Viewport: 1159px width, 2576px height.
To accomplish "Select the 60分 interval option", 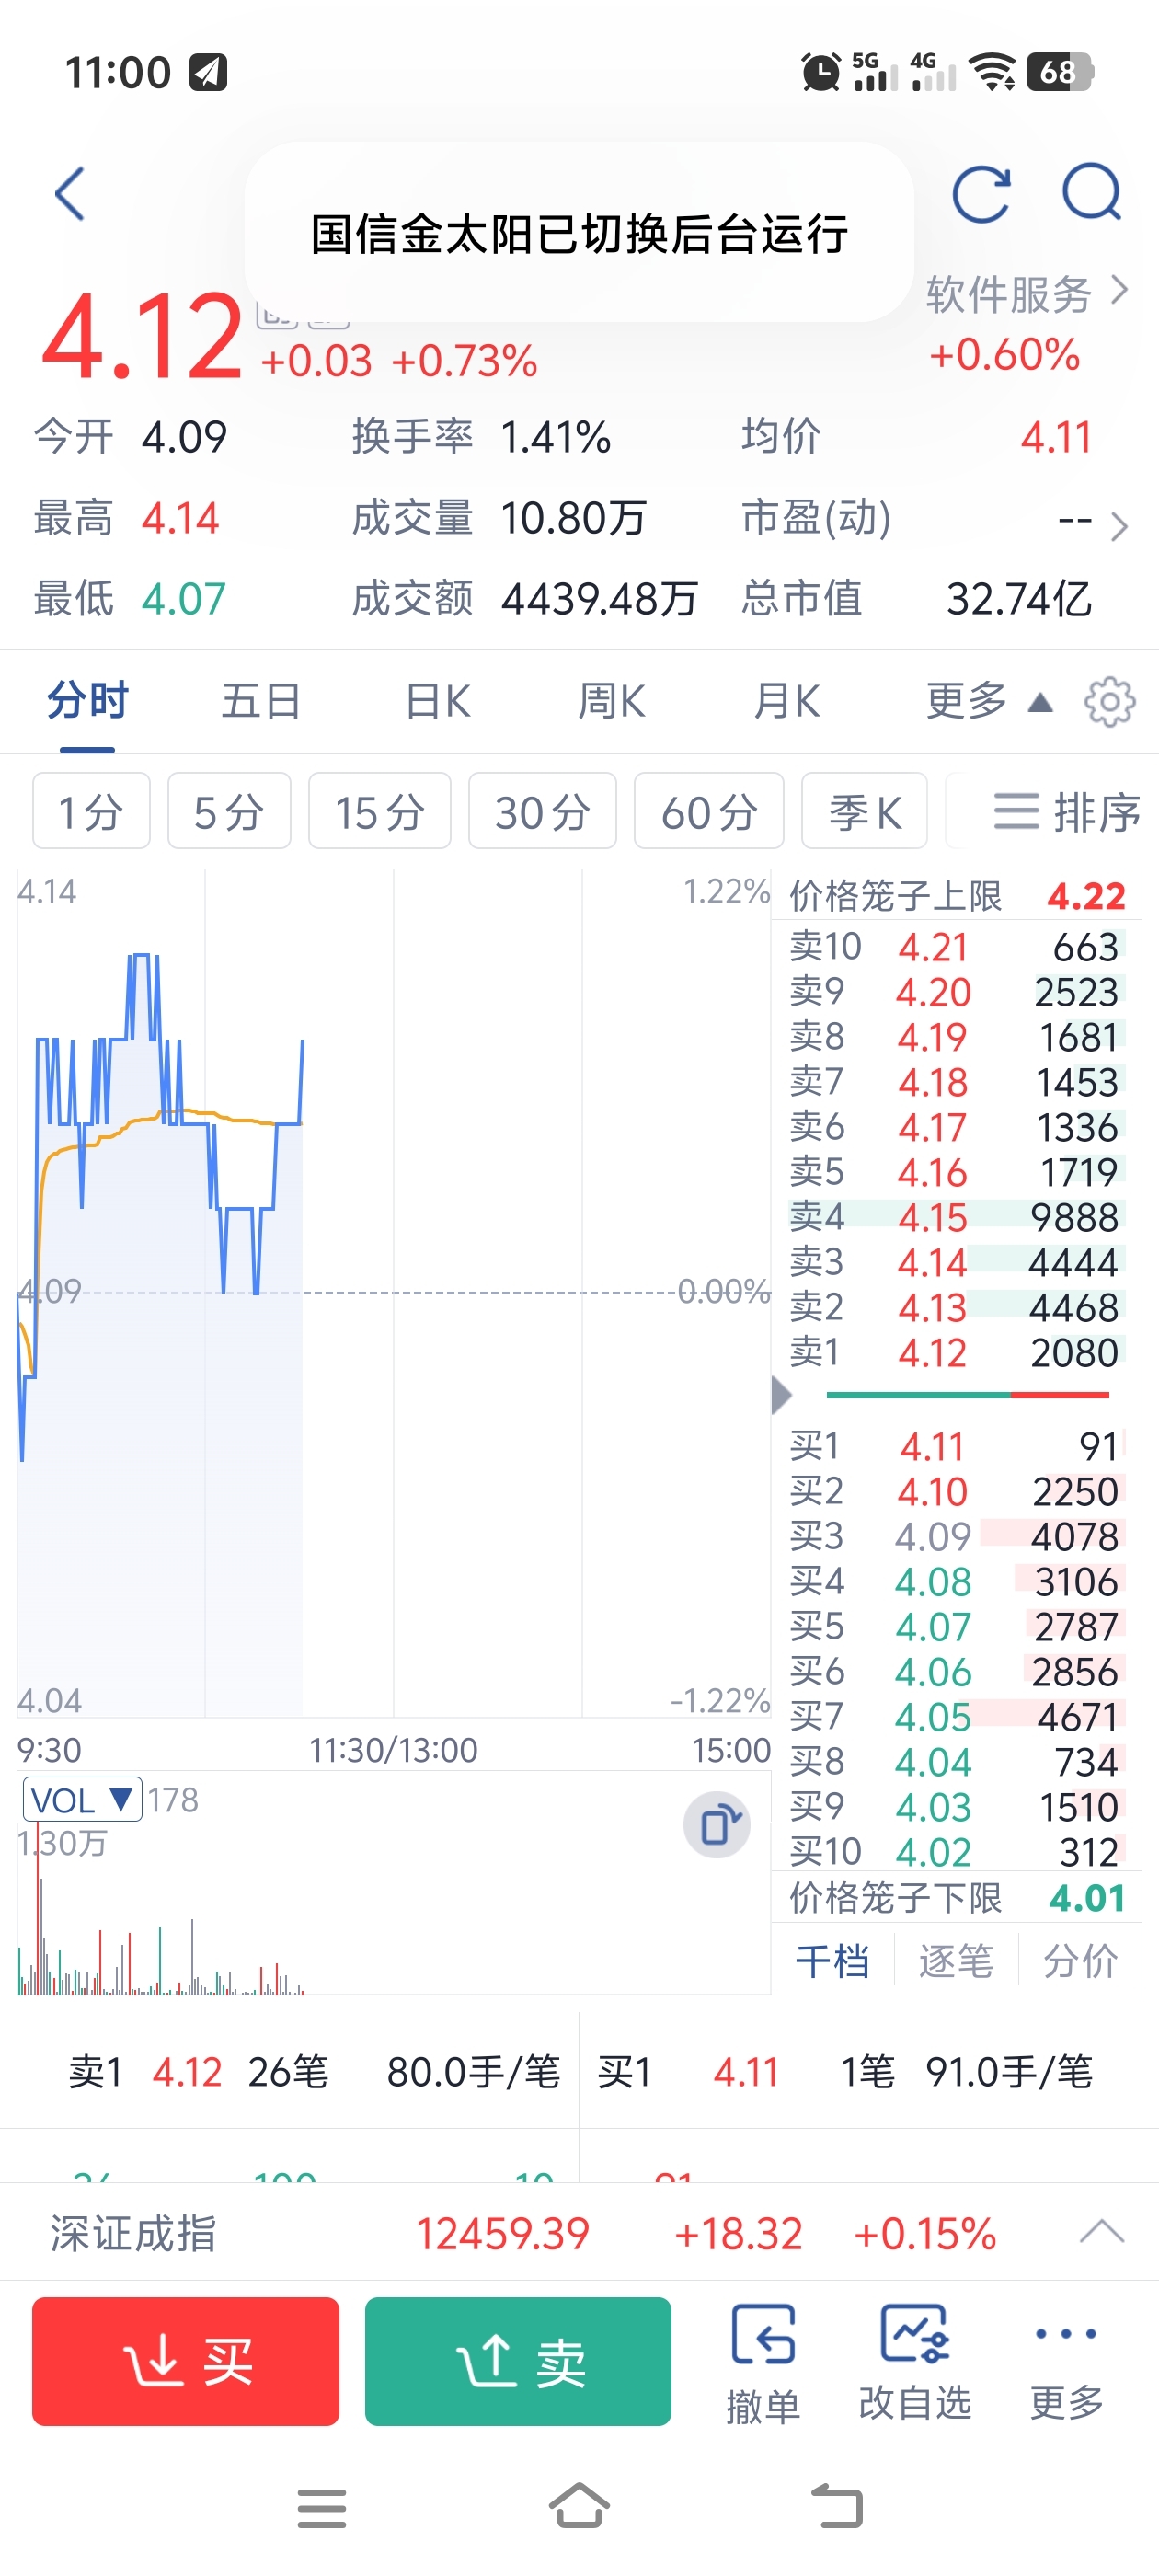I will tap(709, 811).
